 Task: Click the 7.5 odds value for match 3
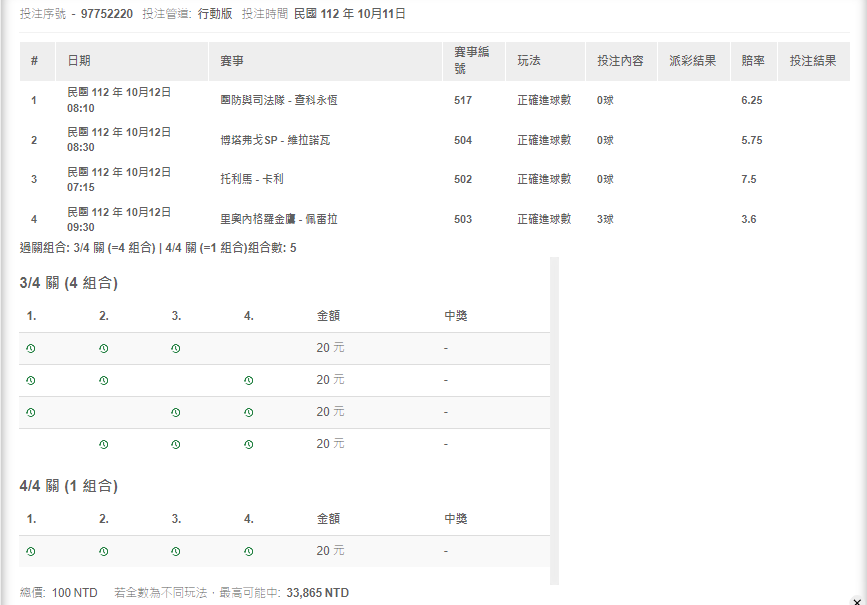(x=749, y=179)
